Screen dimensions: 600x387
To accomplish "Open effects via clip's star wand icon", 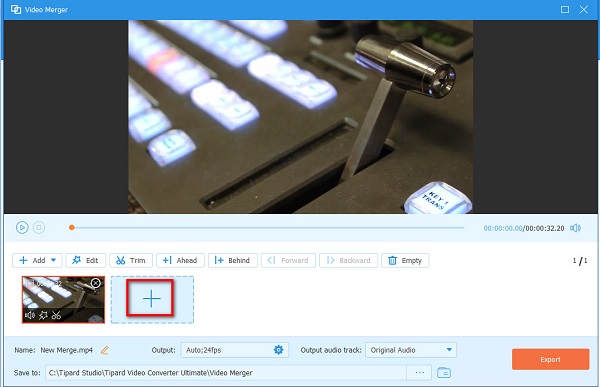I will (43, 315).
